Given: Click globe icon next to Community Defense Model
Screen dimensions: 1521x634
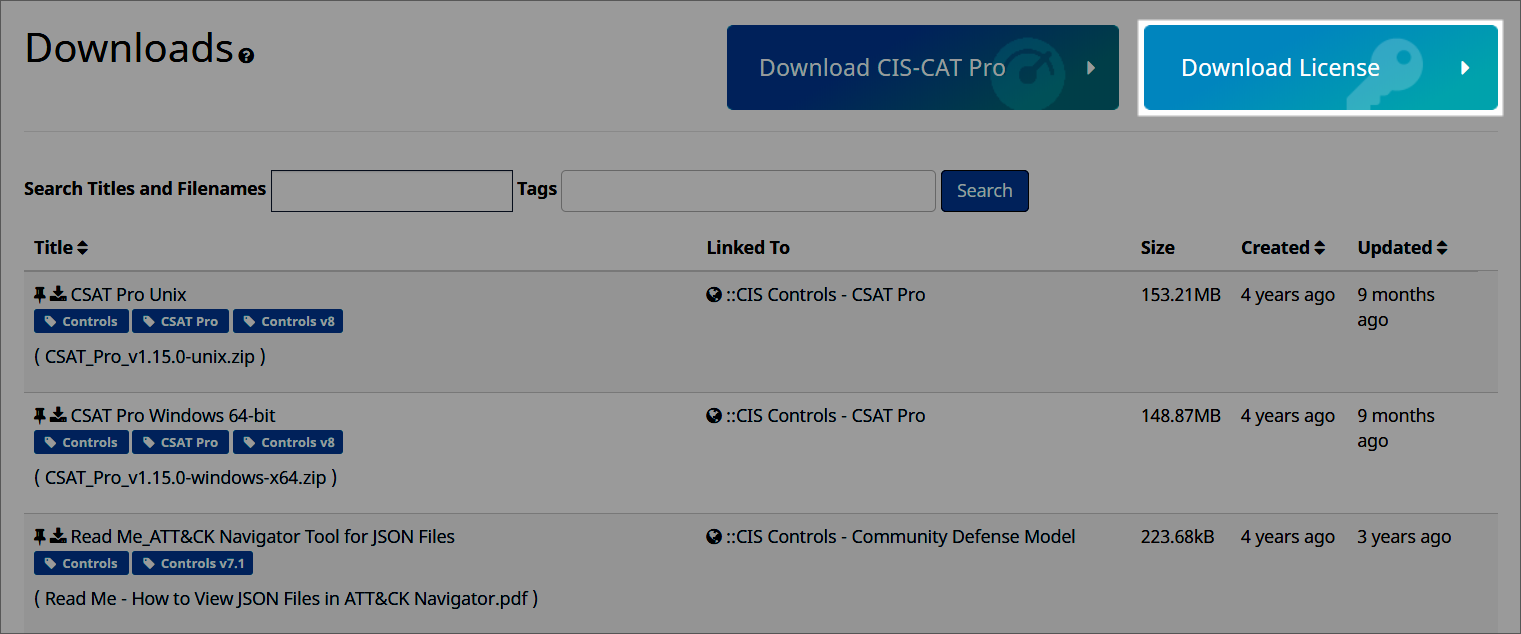Looking at the screenshot, I should (714, 537).
